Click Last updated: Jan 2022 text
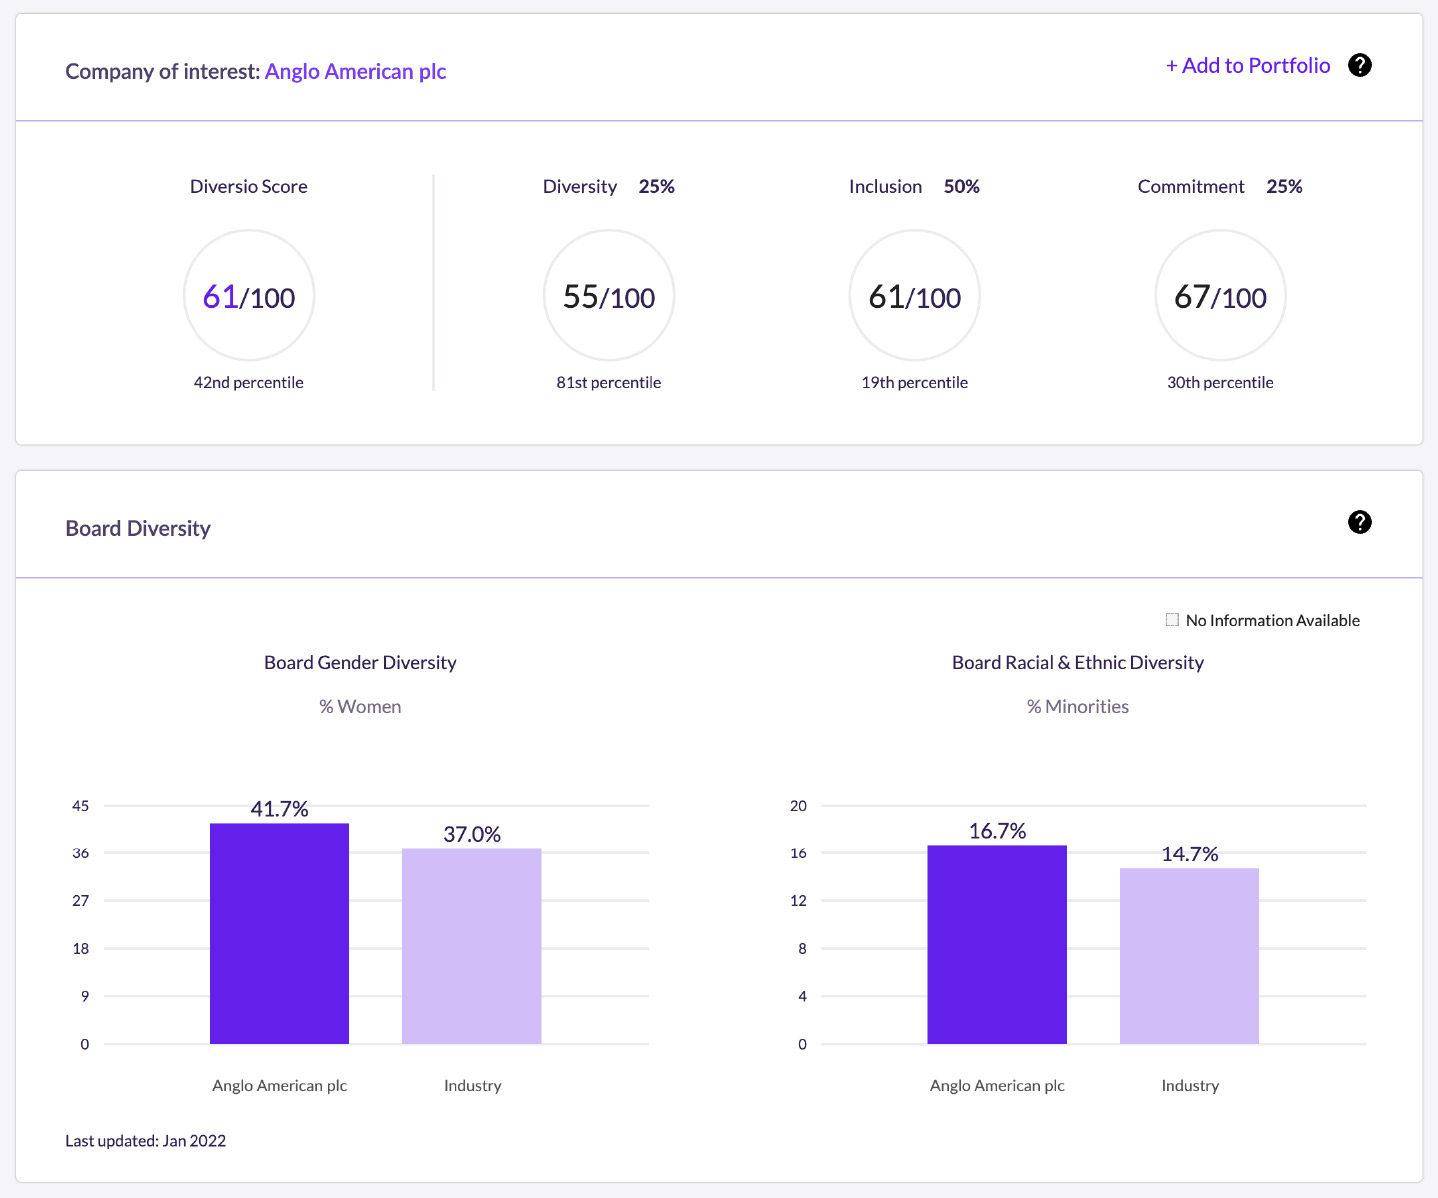Image resolution: width=1438 pixels, height=1198 pixels. 146,1140
